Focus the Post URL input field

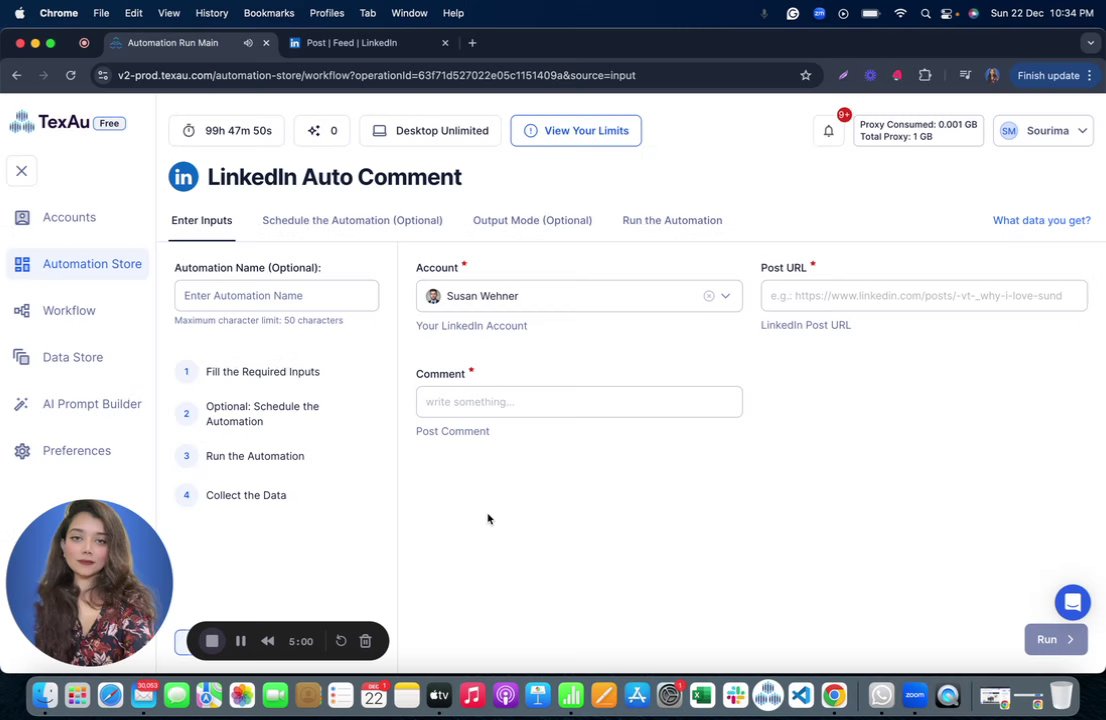[x=924, y=295]
